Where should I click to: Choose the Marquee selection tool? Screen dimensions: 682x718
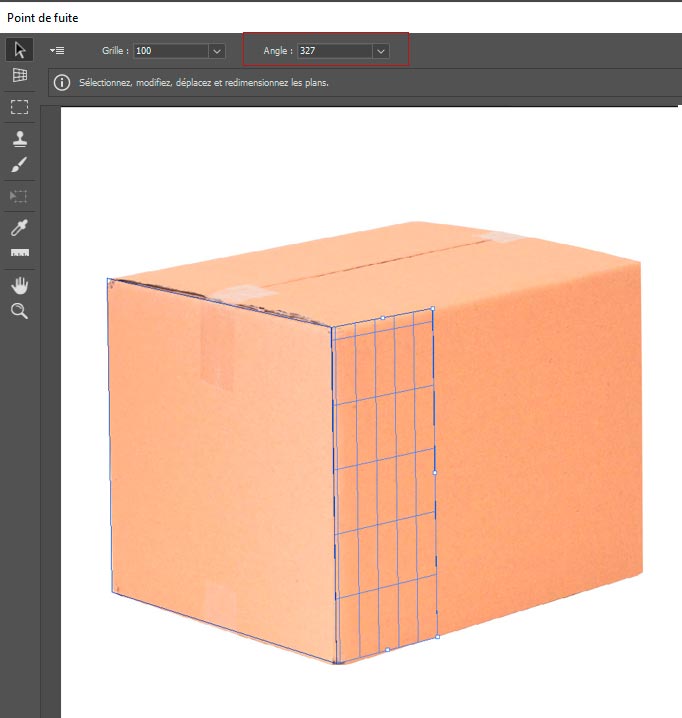19,106
